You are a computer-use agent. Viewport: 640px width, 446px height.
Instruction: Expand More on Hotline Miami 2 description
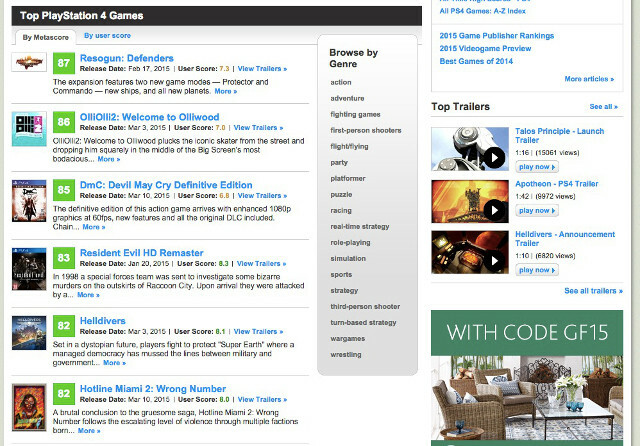point(89,430)
